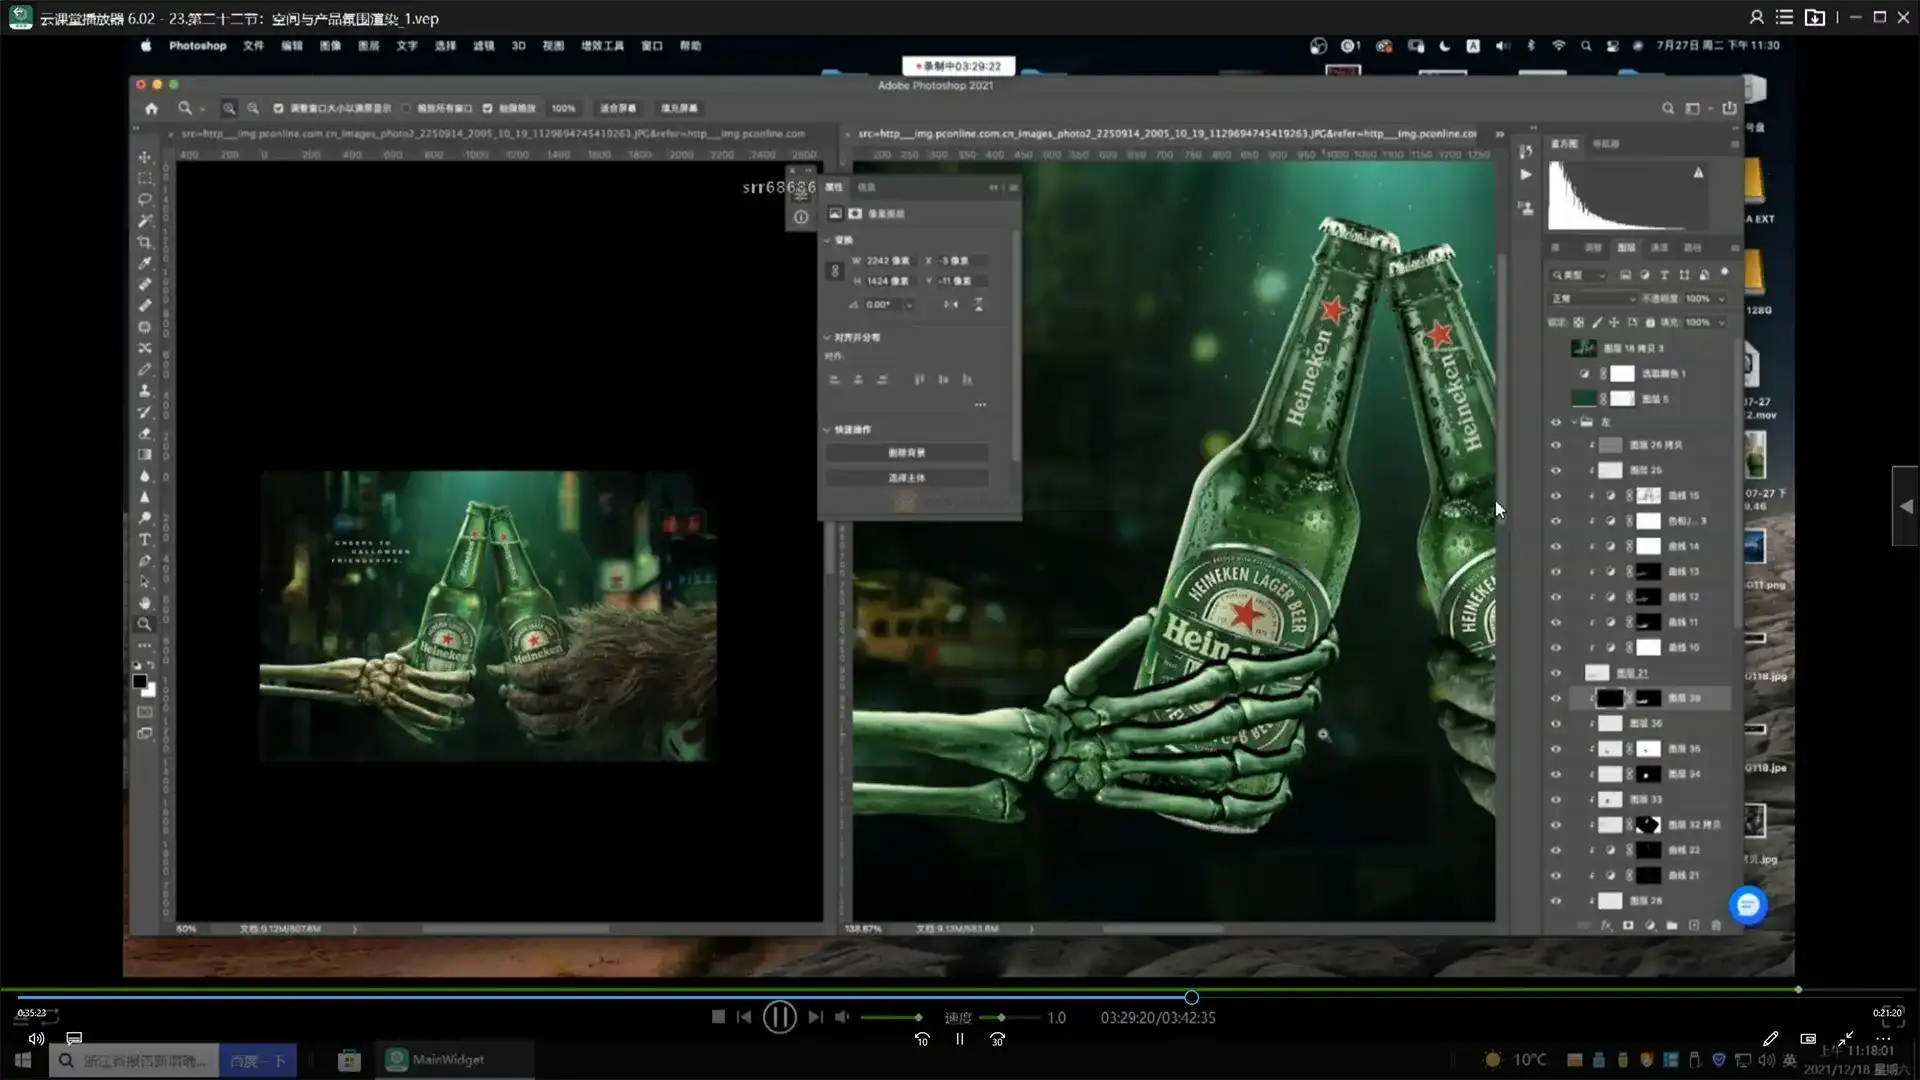
Task: Click the video player progress bar handle
Action: (1191, 997)
